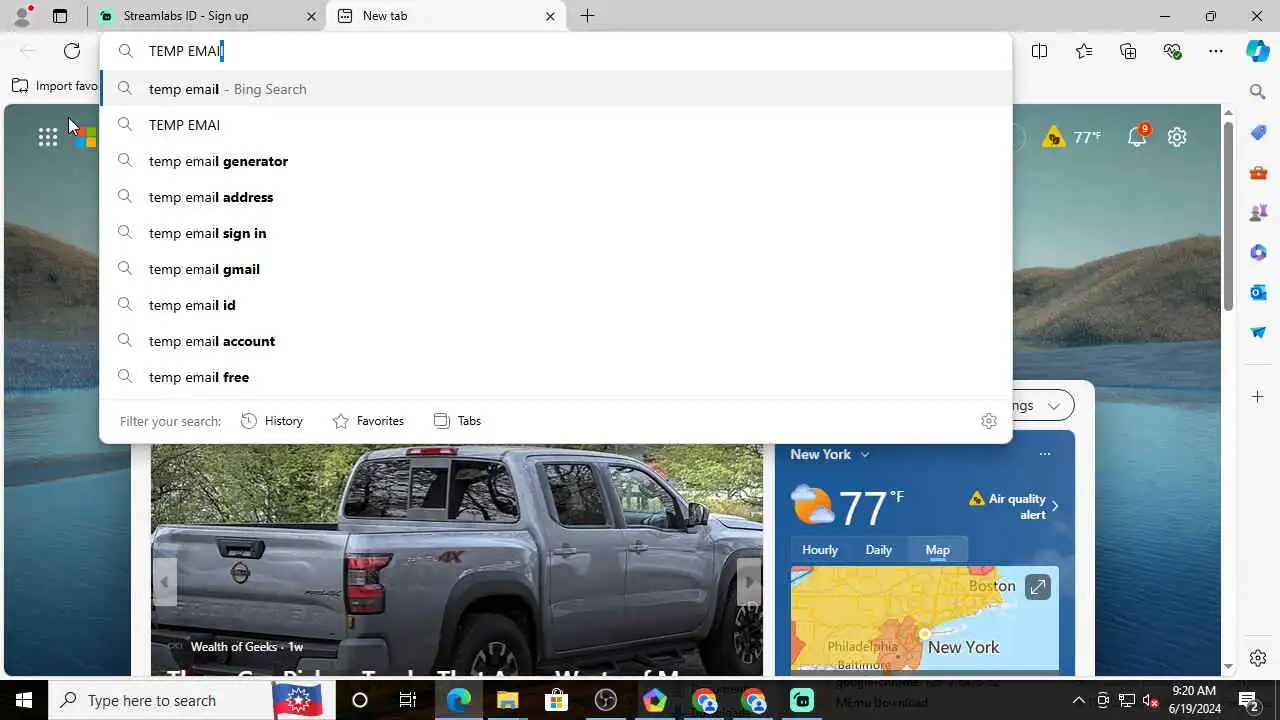The width and height of the screenshot is (1280, 720).
Task: Choose 'temp email sign in' suggestion
Action: click(x=556, y=233)
